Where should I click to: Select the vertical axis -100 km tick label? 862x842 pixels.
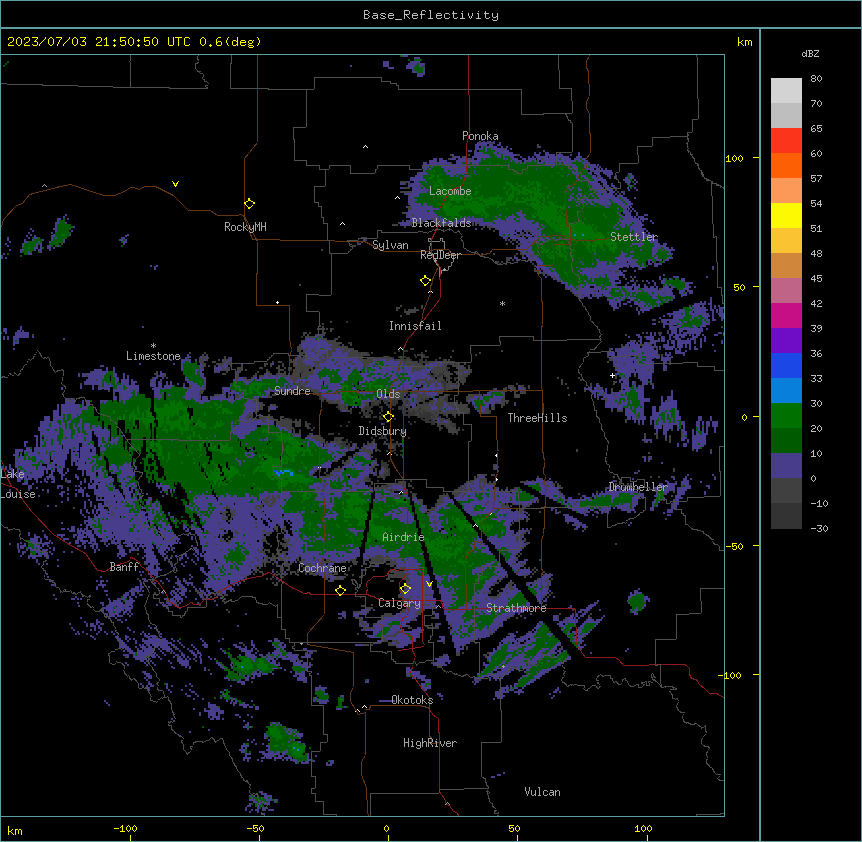tap(730, 675)
